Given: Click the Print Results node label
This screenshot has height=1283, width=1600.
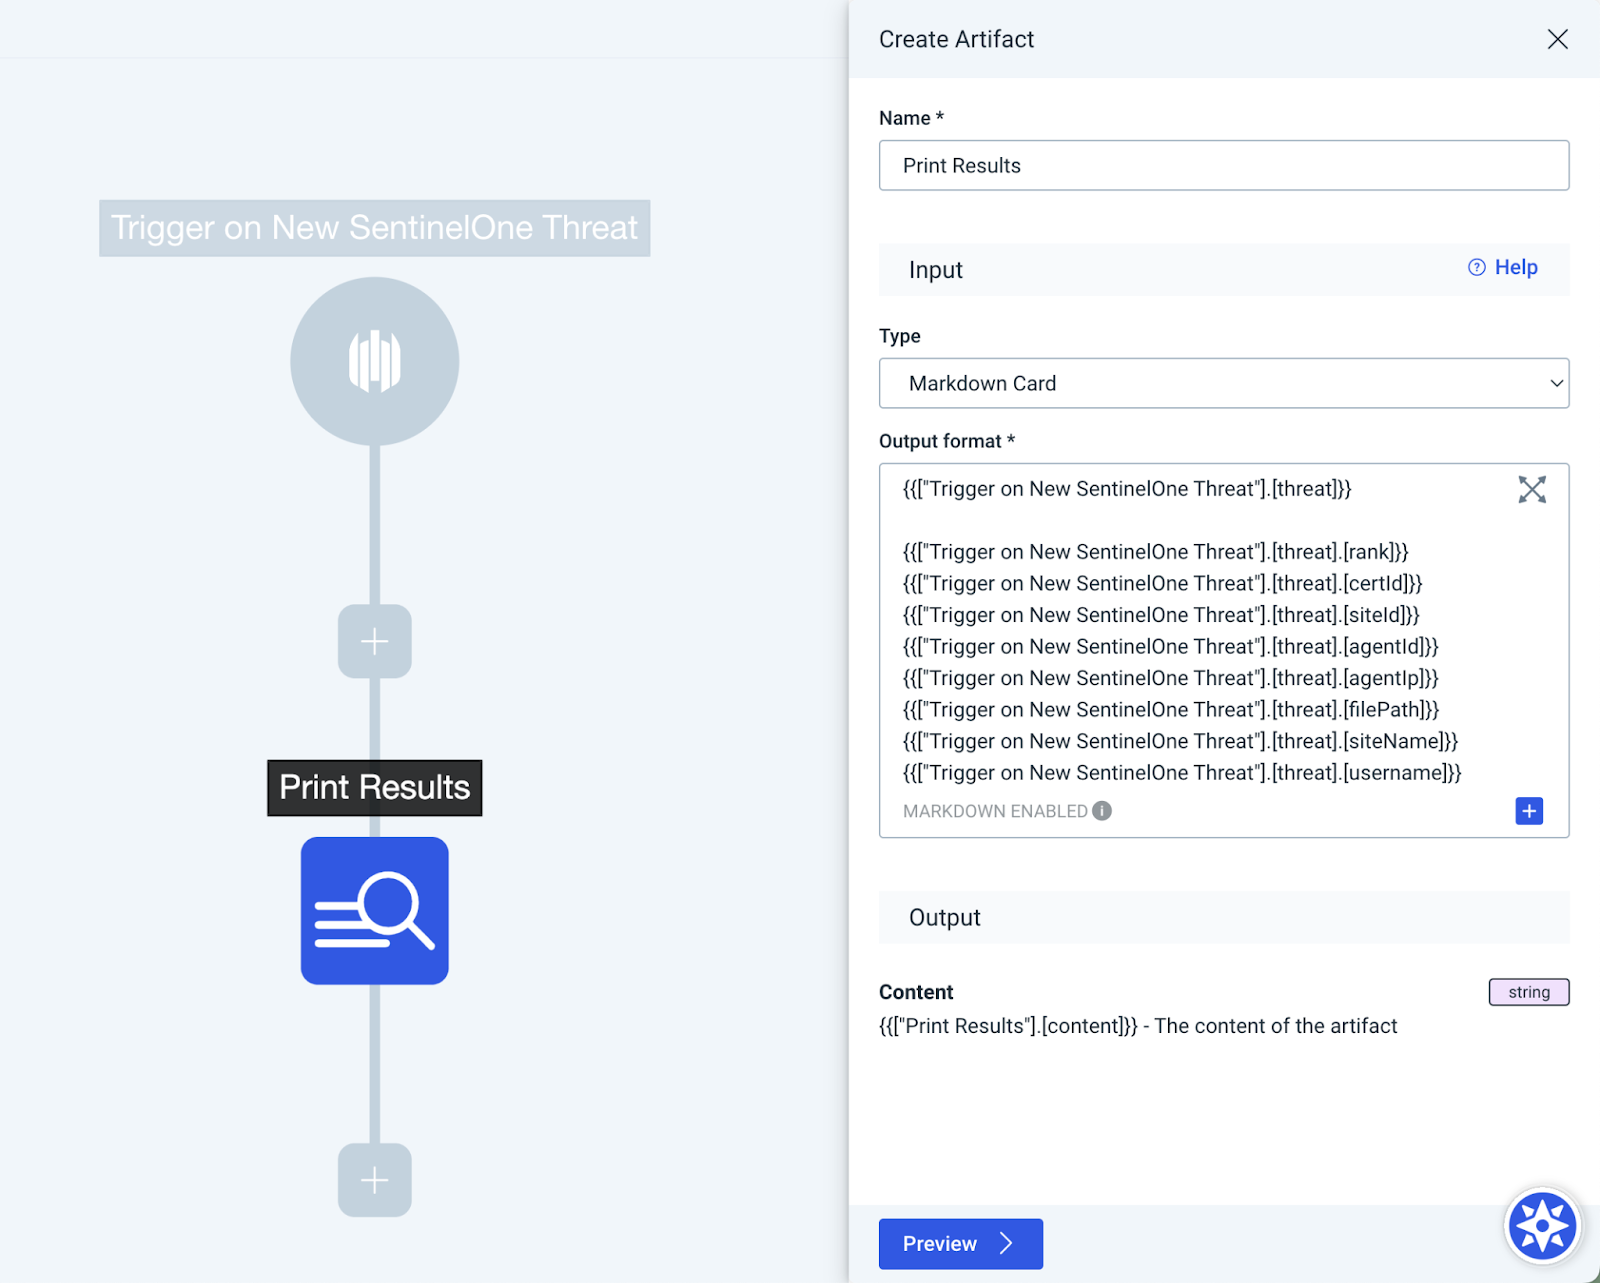Looking at the screenshot, I should point(374,788).
